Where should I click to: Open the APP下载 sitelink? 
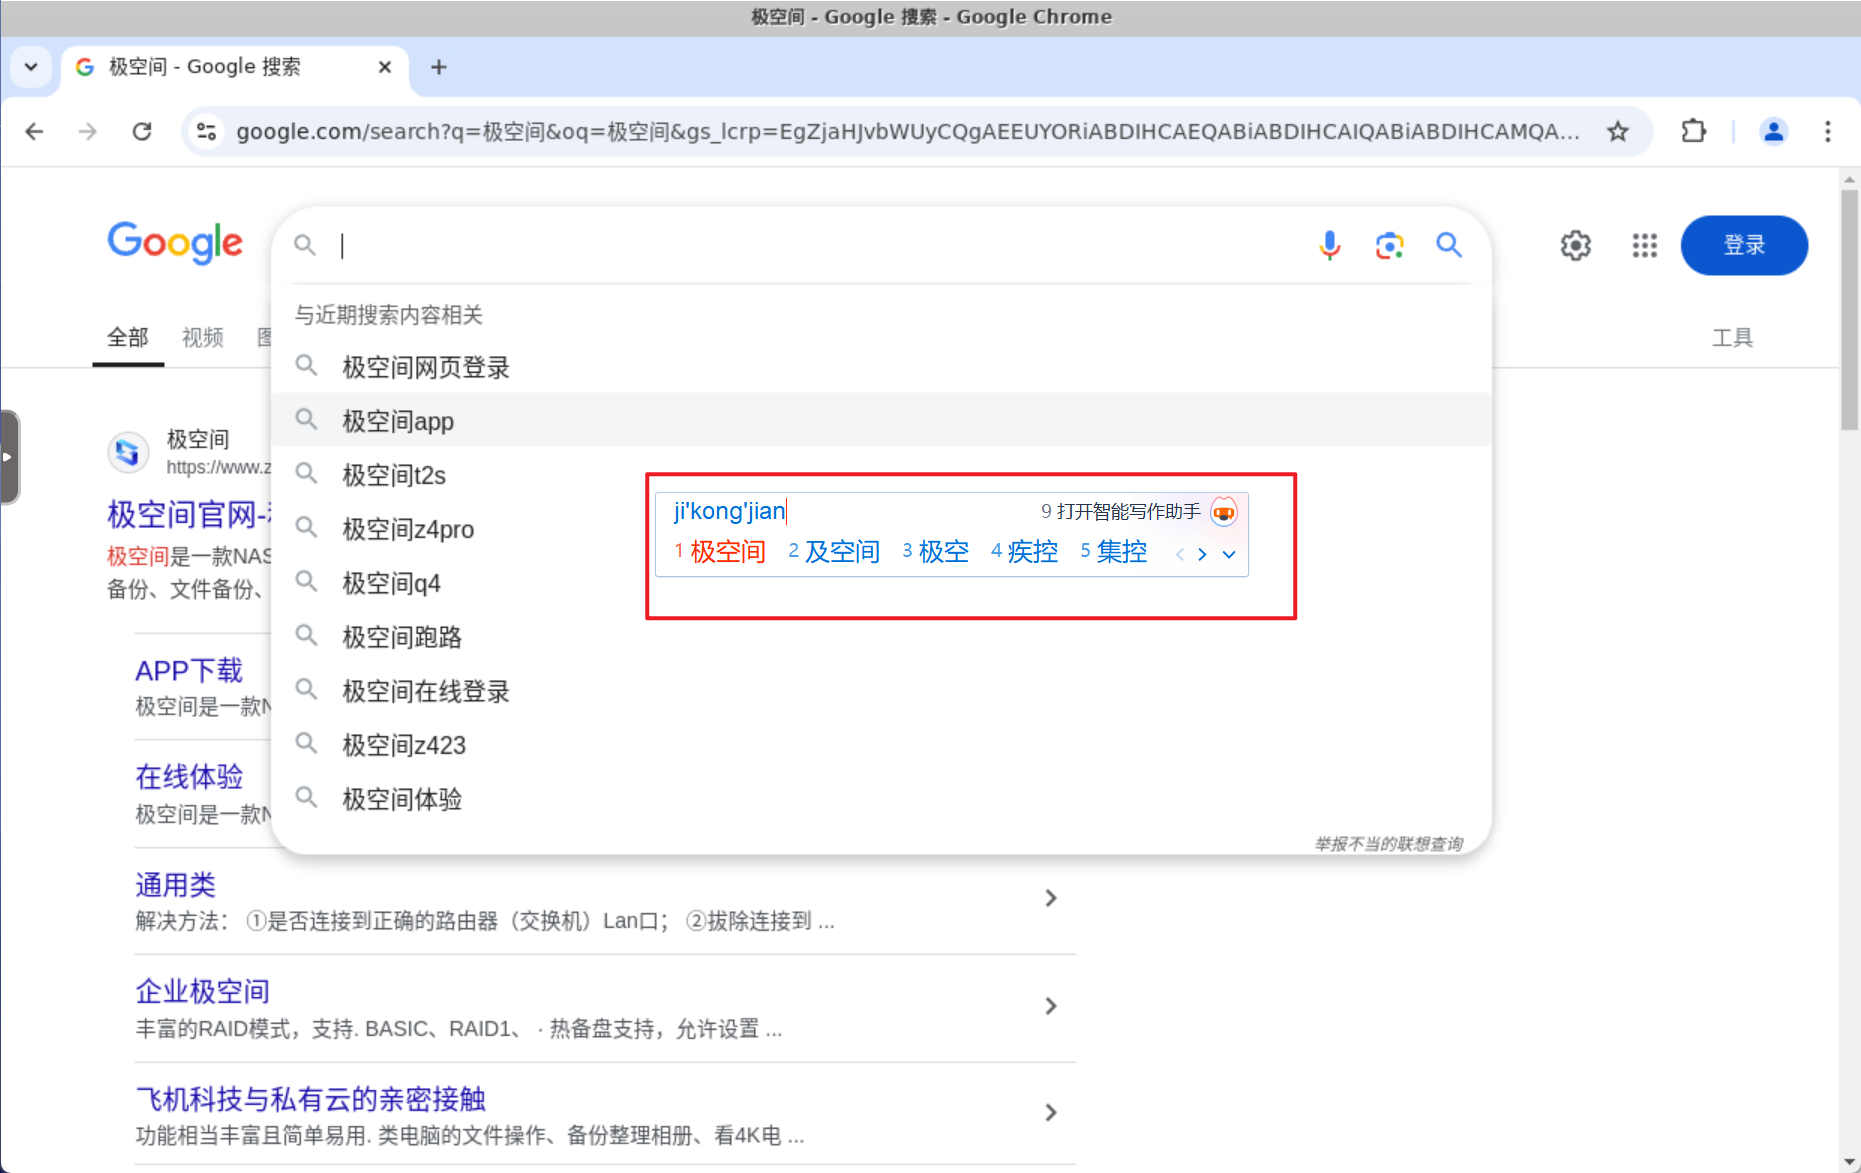189,670
